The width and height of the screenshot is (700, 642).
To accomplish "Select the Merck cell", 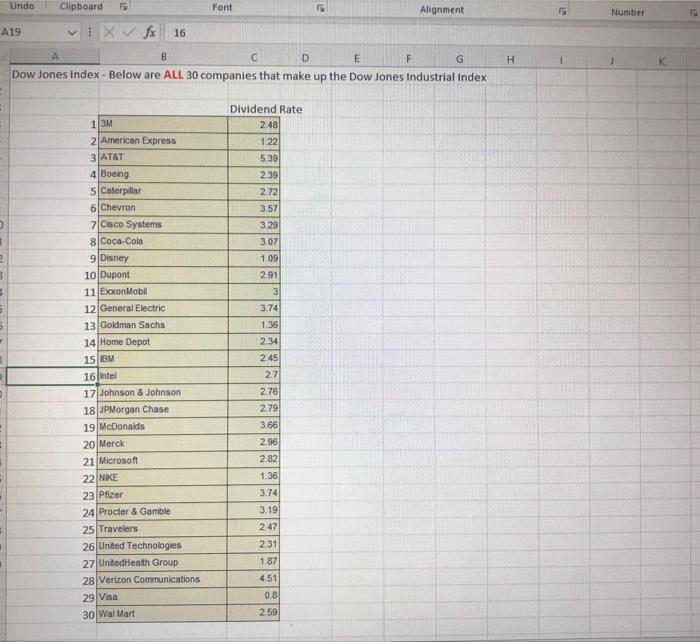I will [162, 443].
